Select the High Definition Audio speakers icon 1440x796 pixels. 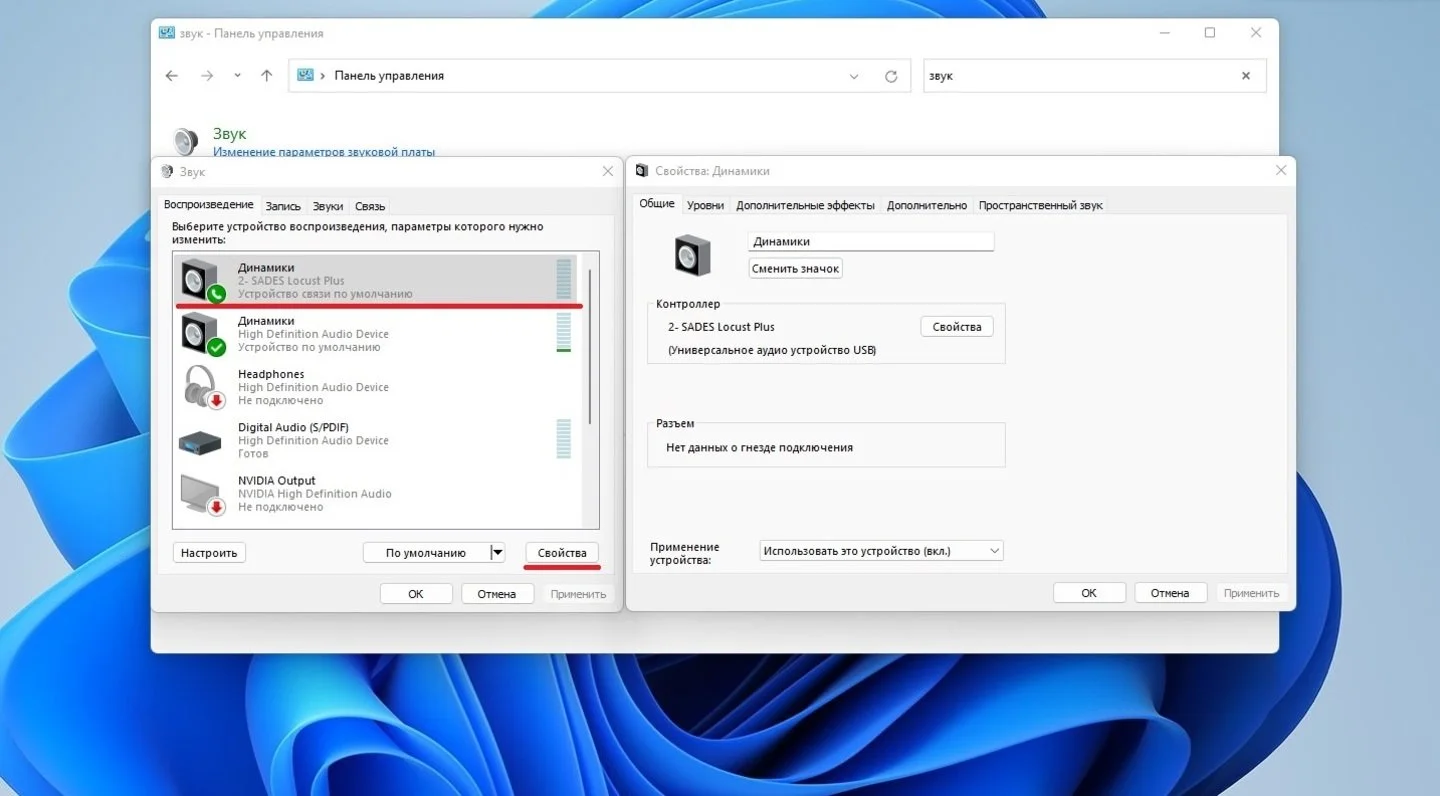tap(203, 333)
